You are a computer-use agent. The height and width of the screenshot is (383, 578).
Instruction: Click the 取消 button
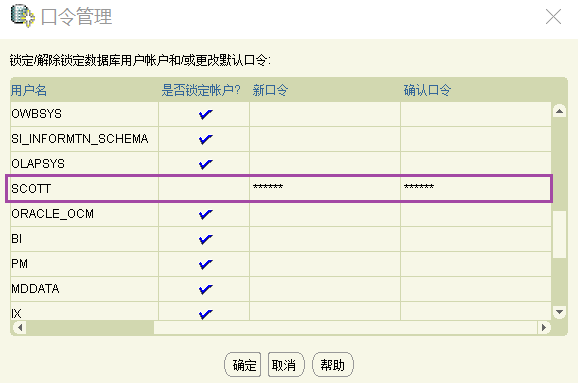coord(286,365)
